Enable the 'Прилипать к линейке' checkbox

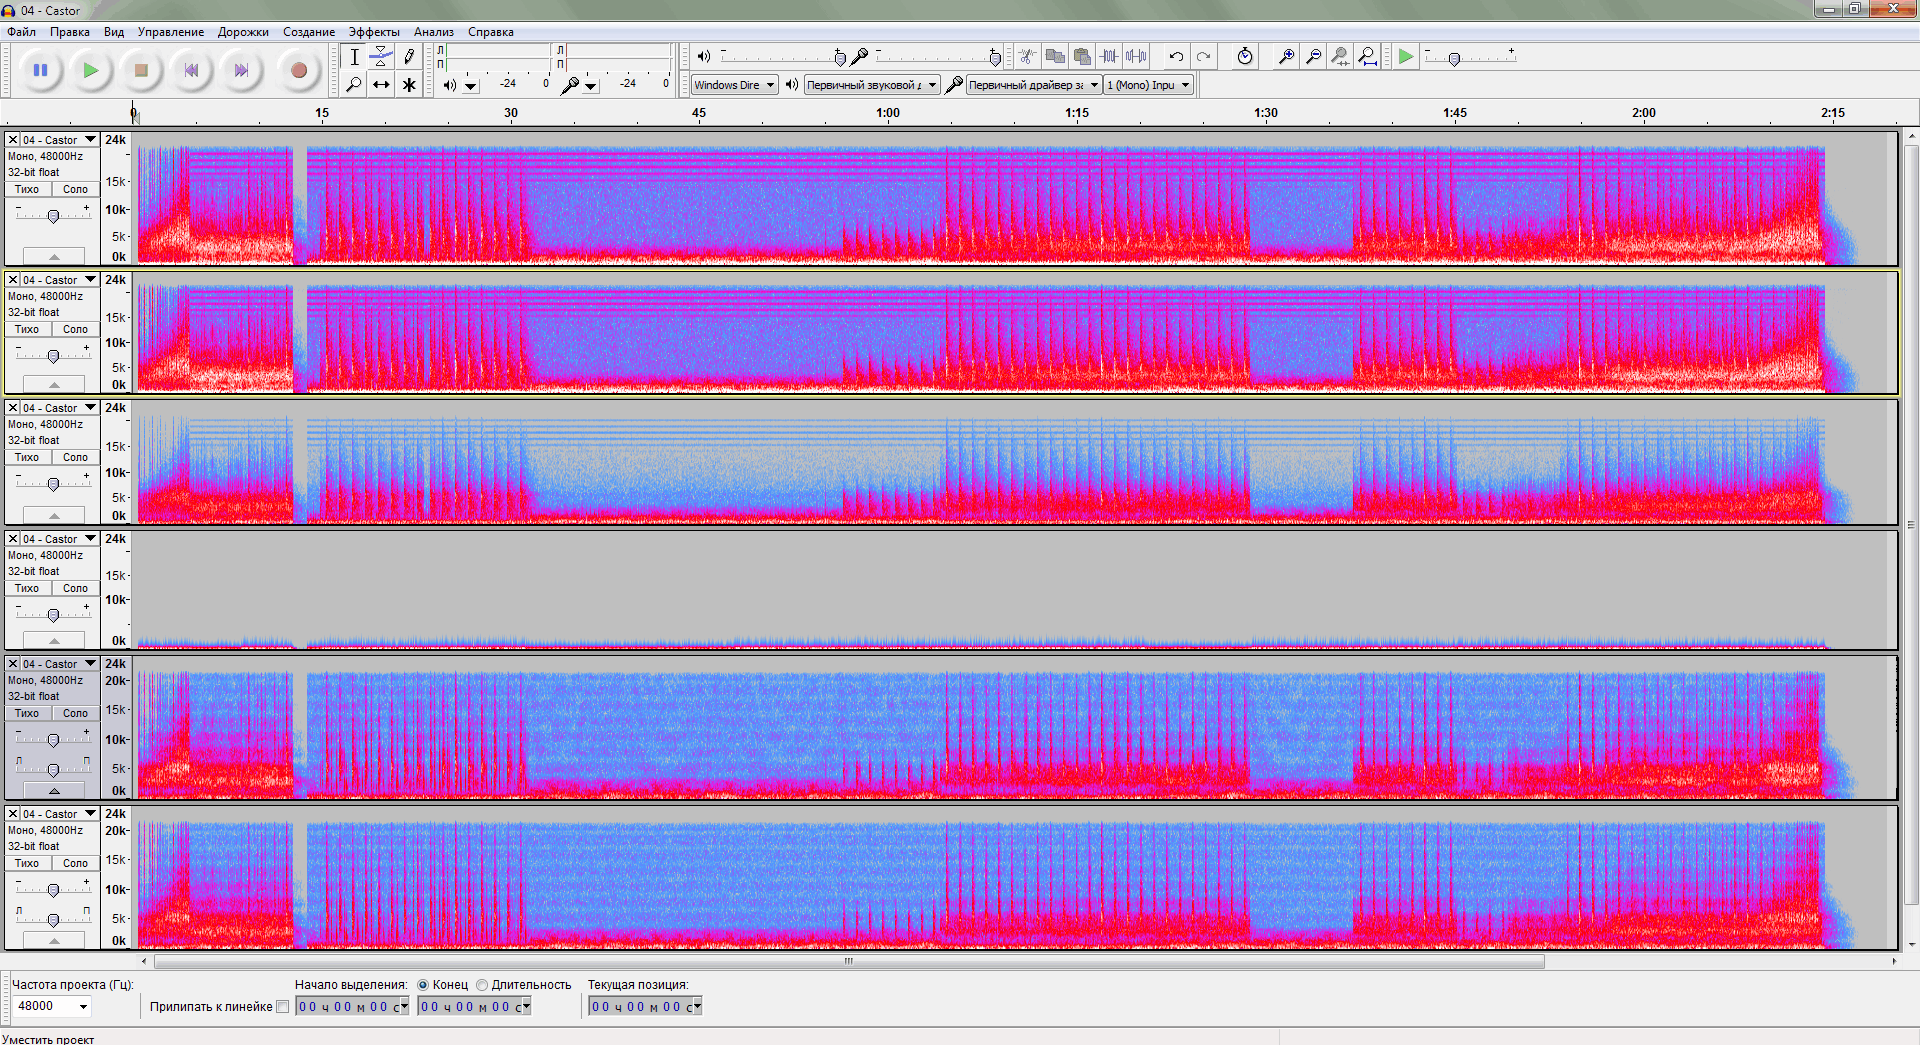283,1007
